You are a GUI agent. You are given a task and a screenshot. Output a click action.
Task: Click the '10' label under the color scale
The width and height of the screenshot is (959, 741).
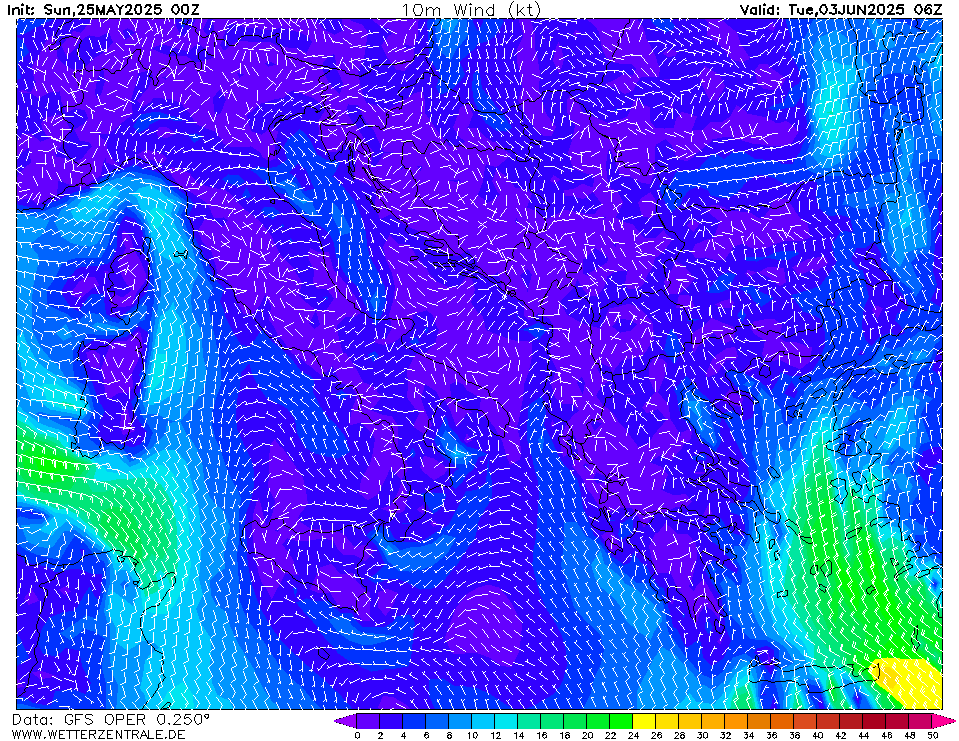(x=472, y=735)
